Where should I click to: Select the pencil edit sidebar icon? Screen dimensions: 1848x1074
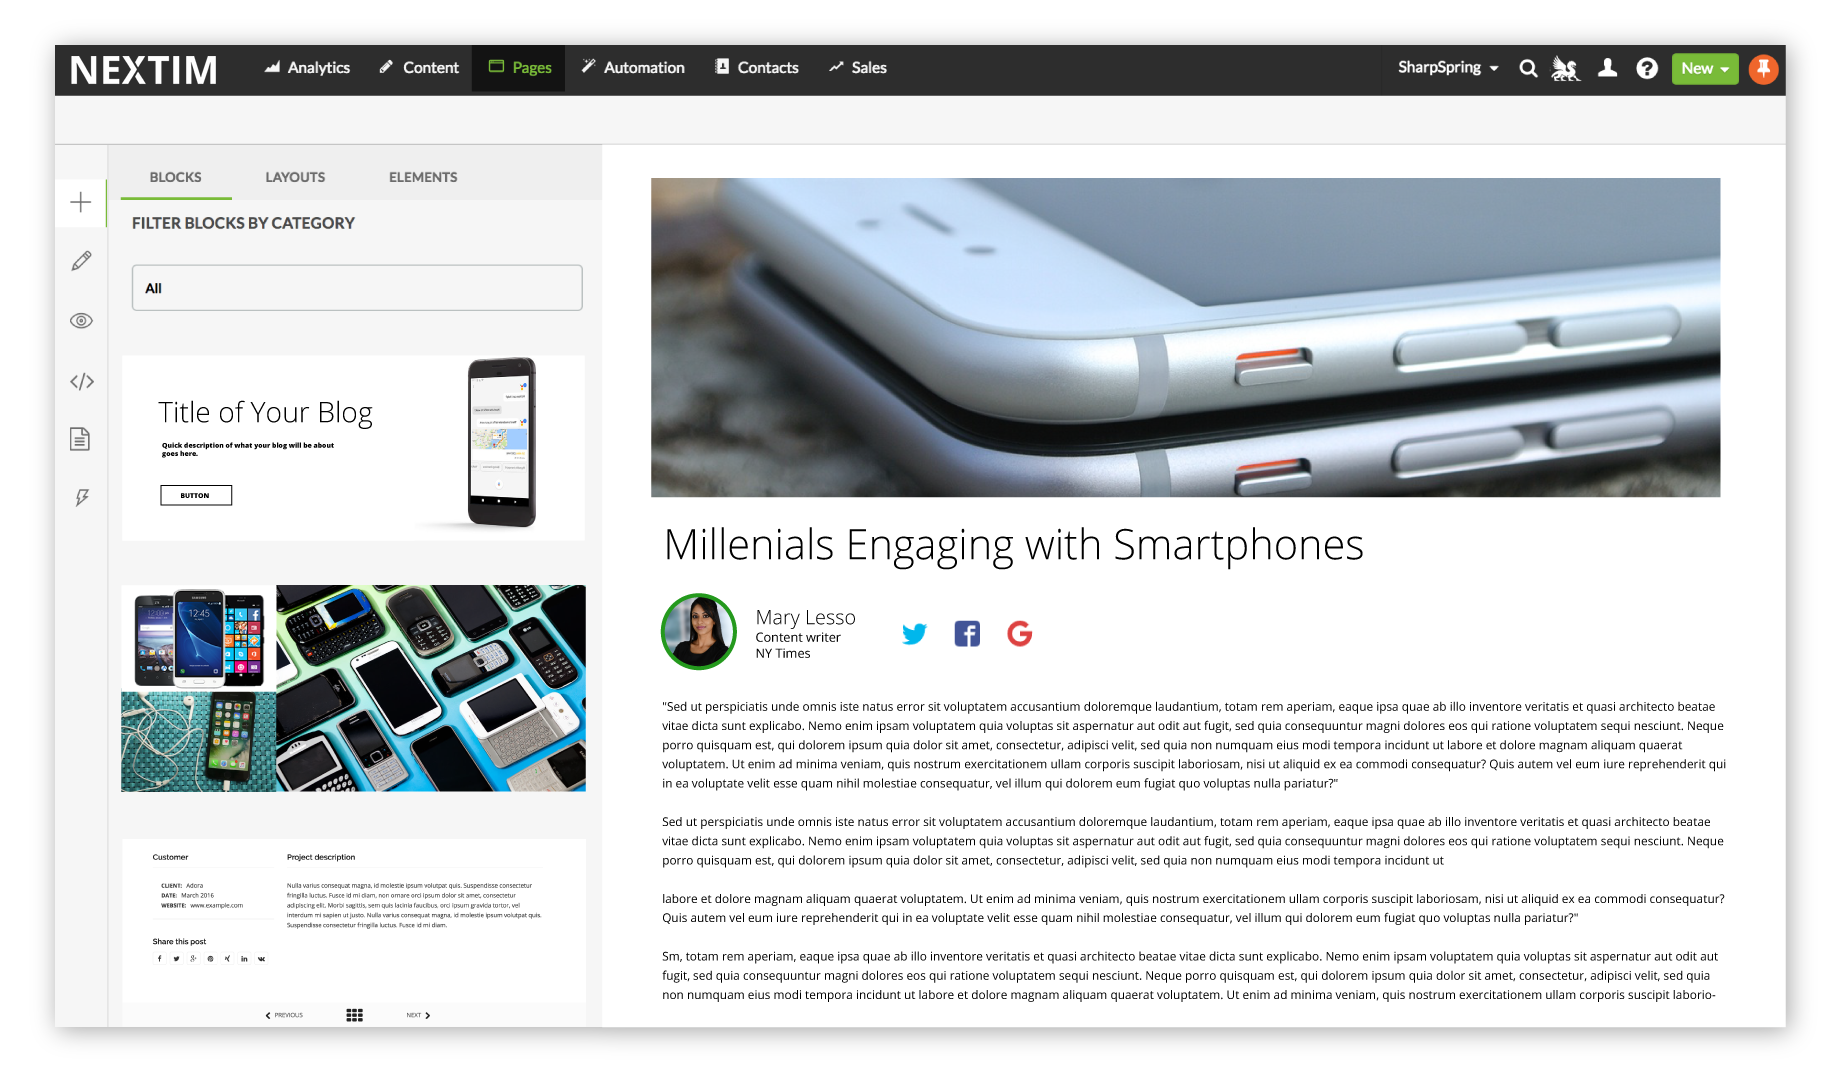(81, 261)
